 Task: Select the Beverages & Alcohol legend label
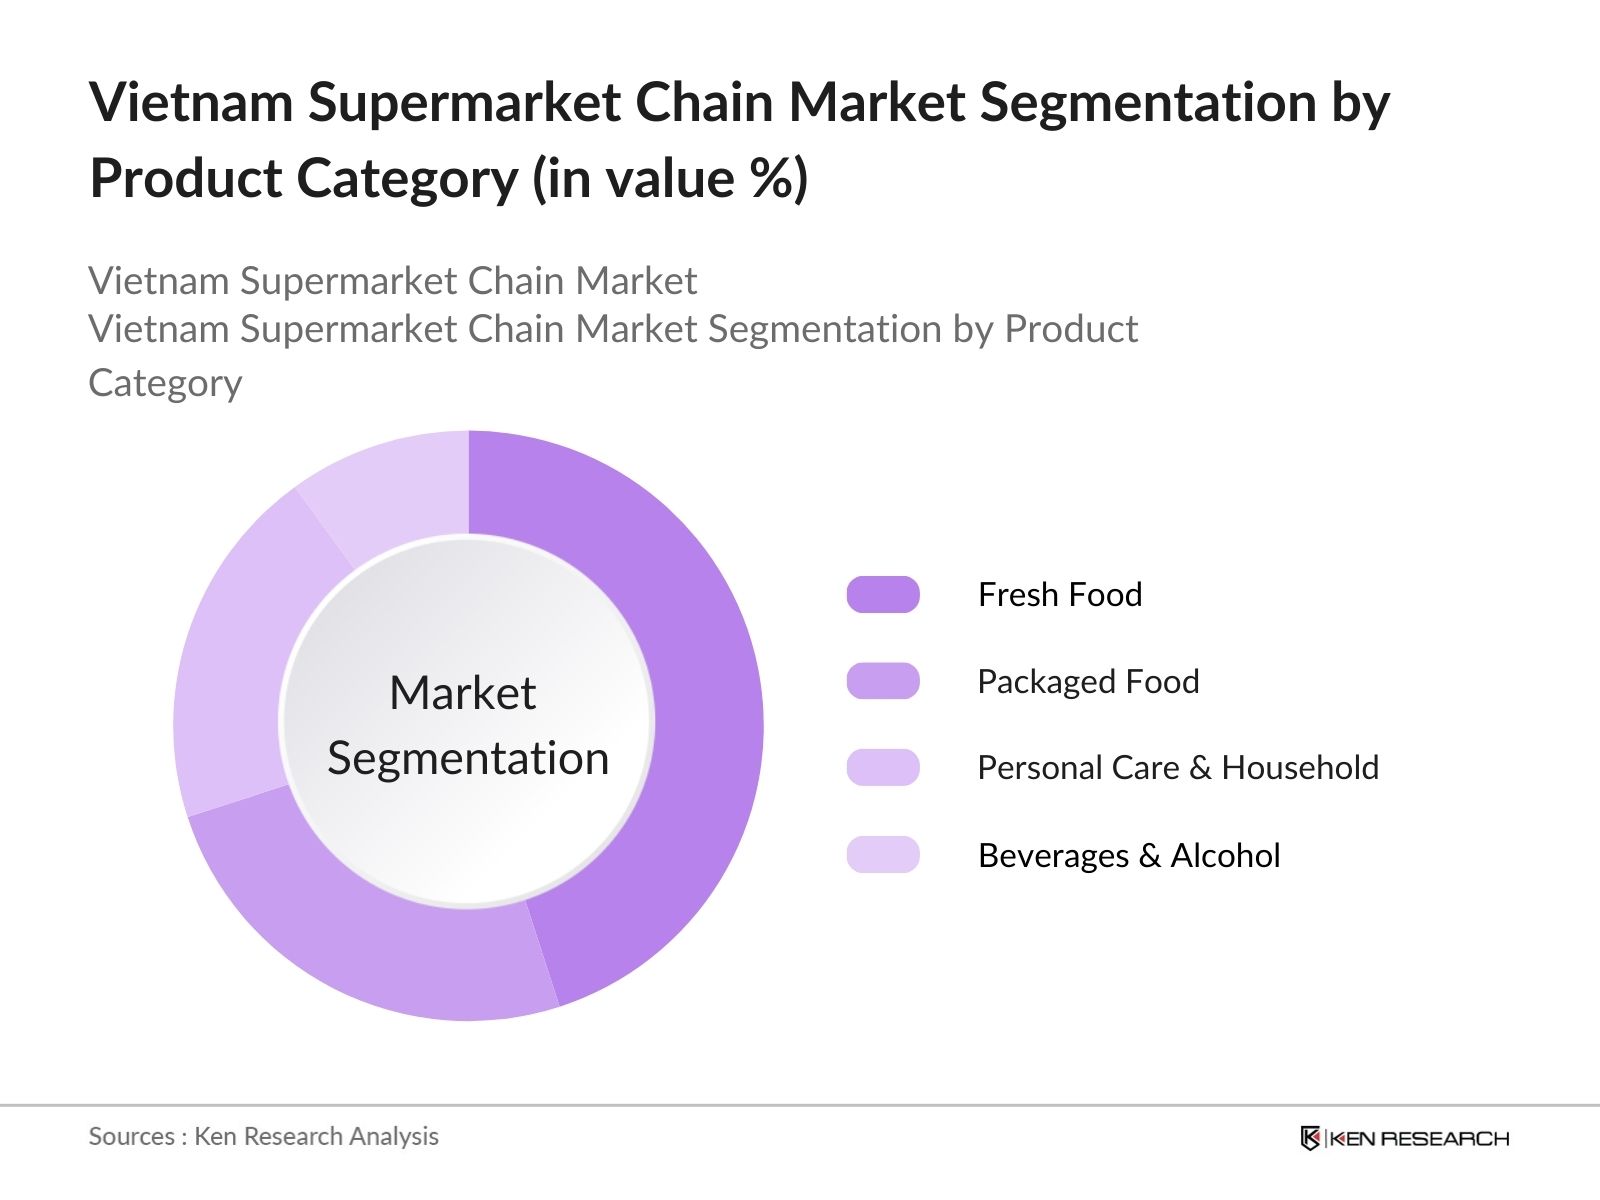click(1129, 855)
